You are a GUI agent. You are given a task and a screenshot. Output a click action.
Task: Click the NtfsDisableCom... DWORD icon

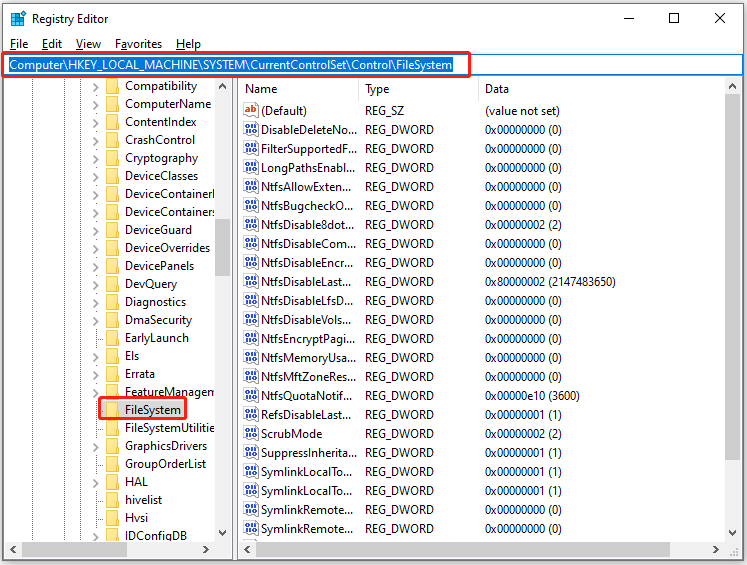(251, 243)
